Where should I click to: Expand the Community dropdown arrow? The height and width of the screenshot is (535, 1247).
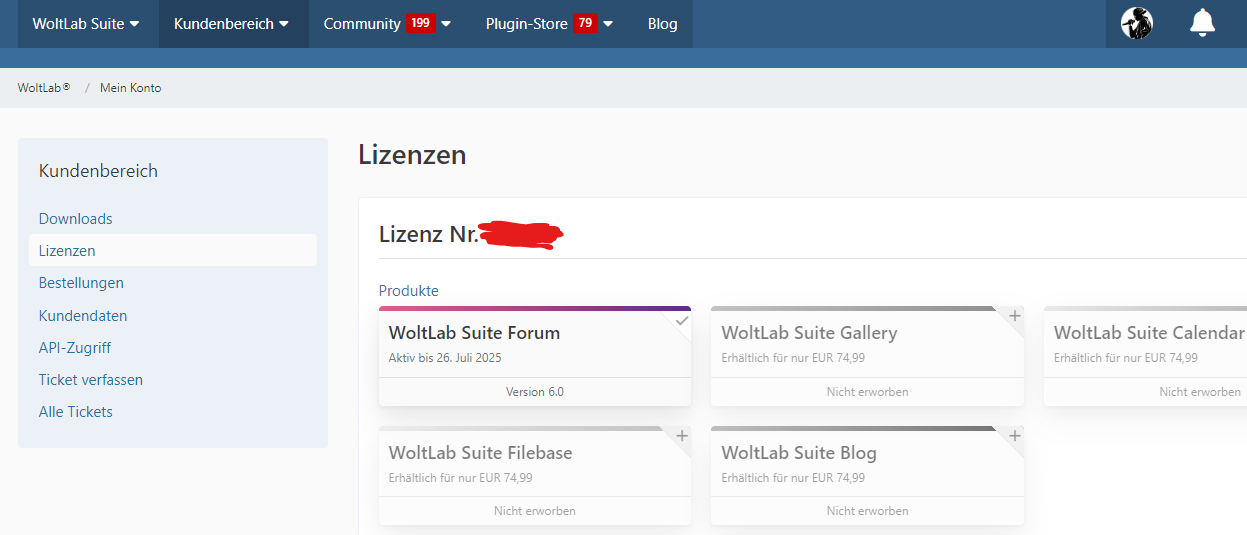[446, 24]
